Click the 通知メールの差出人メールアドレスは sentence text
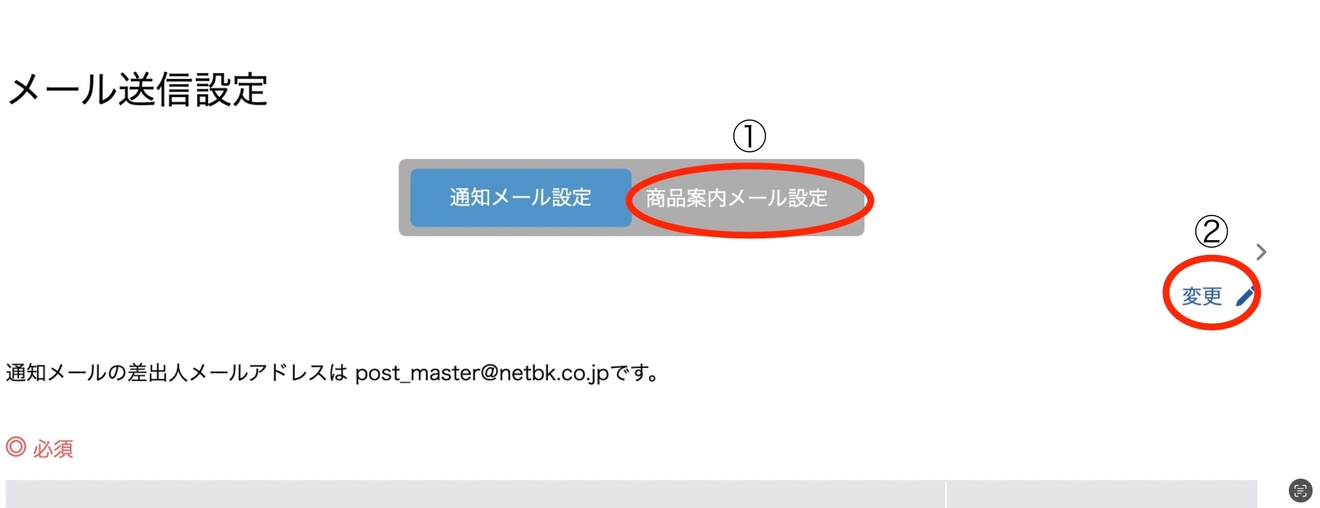The width and height of the screenshot is (1320, 508). tap(176, 375)
